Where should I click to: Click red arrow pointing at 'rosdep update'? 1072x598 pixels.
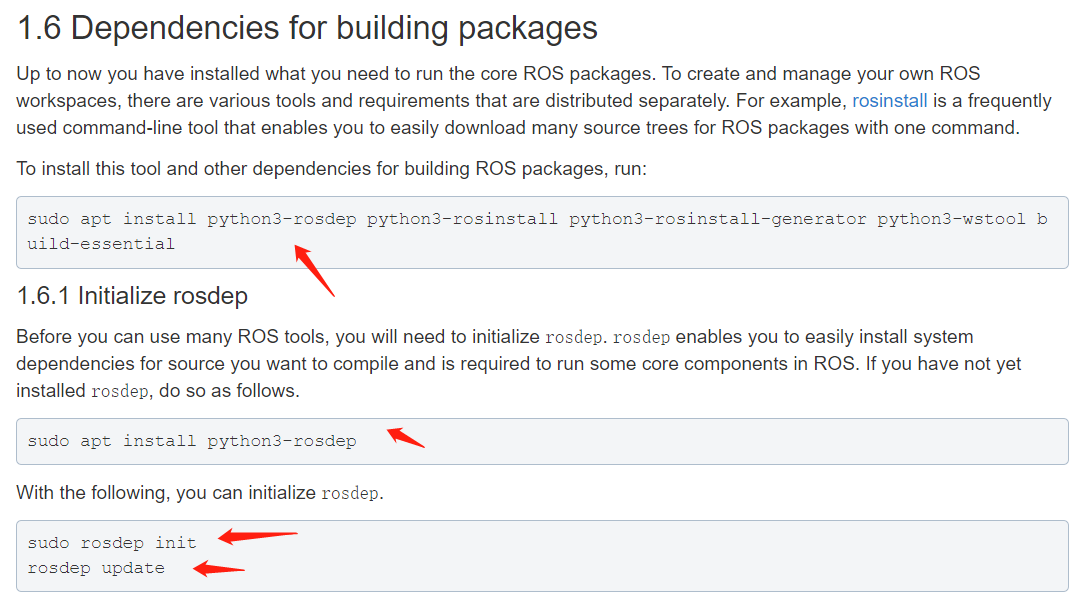point(219,568)
